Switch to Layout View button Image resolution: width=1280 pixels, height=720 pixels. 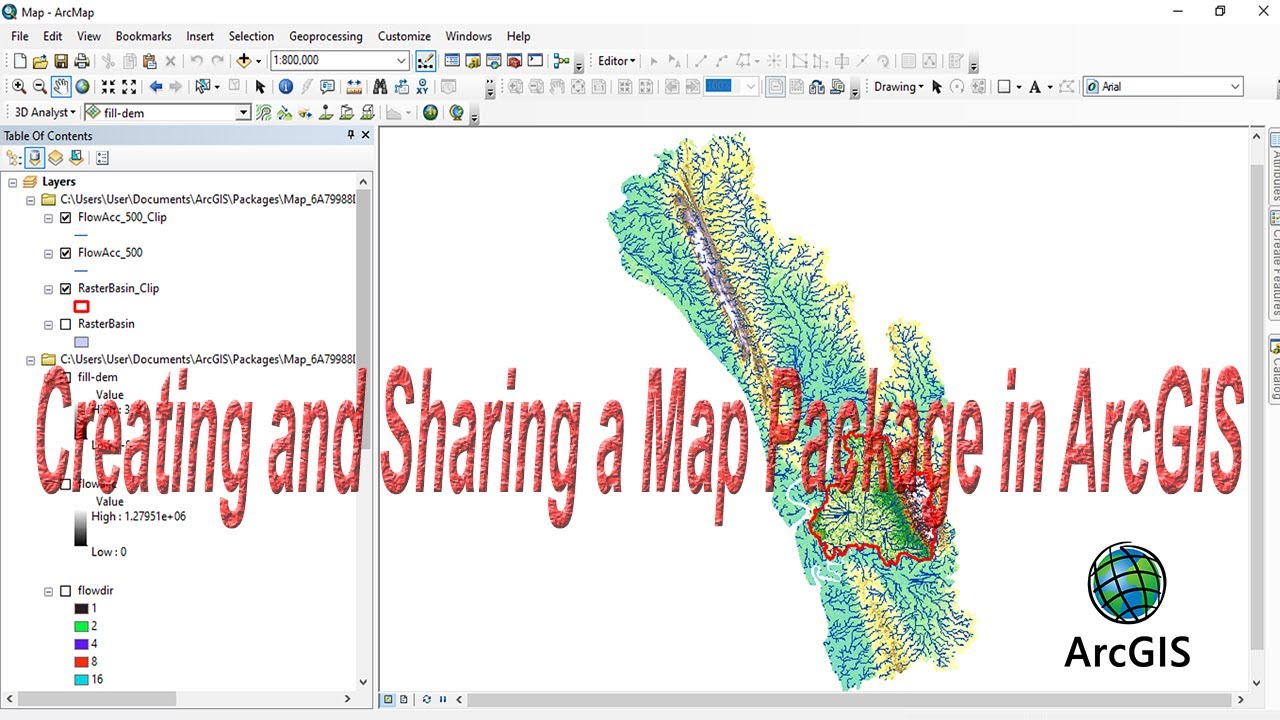tap(404, 700)
